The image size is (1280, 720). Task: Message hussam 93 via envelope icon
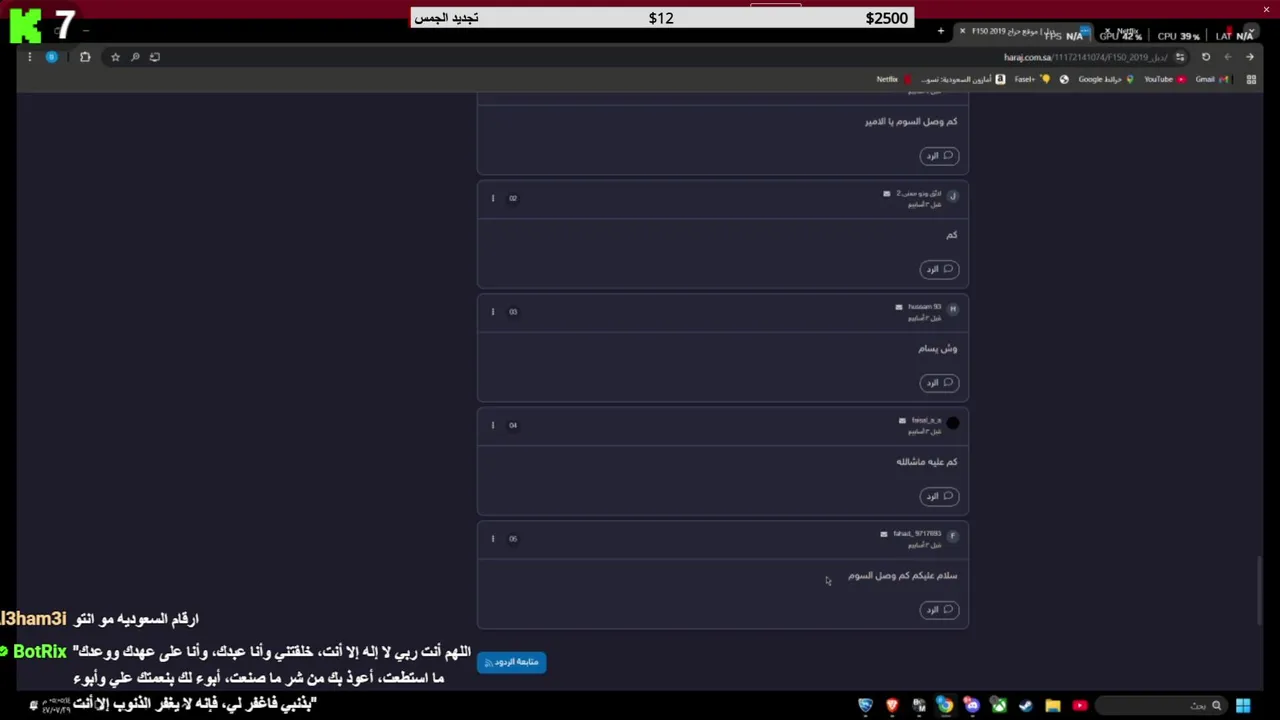(899, 307)
